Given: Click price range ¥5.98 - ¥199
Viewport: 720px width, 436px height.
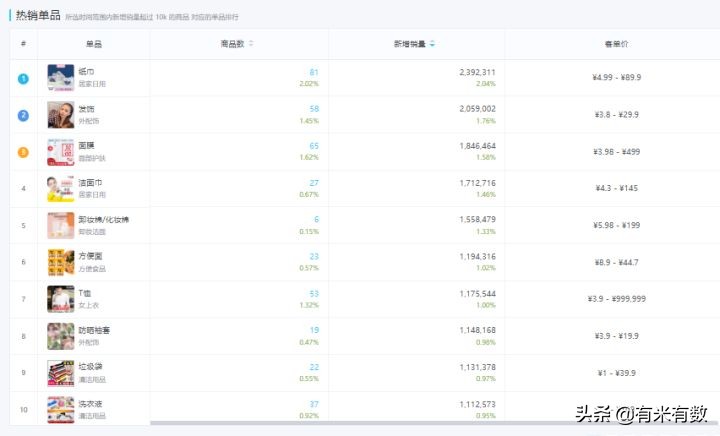Looking at the screenshot, I should [616, 225].
